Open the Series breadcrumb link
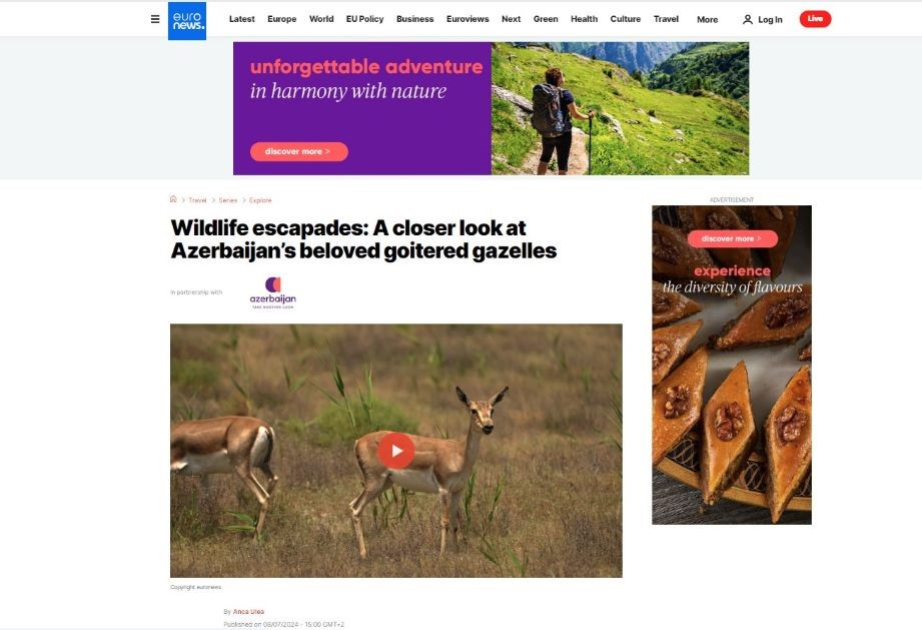The image size is (922, 630). coord(228,201)
